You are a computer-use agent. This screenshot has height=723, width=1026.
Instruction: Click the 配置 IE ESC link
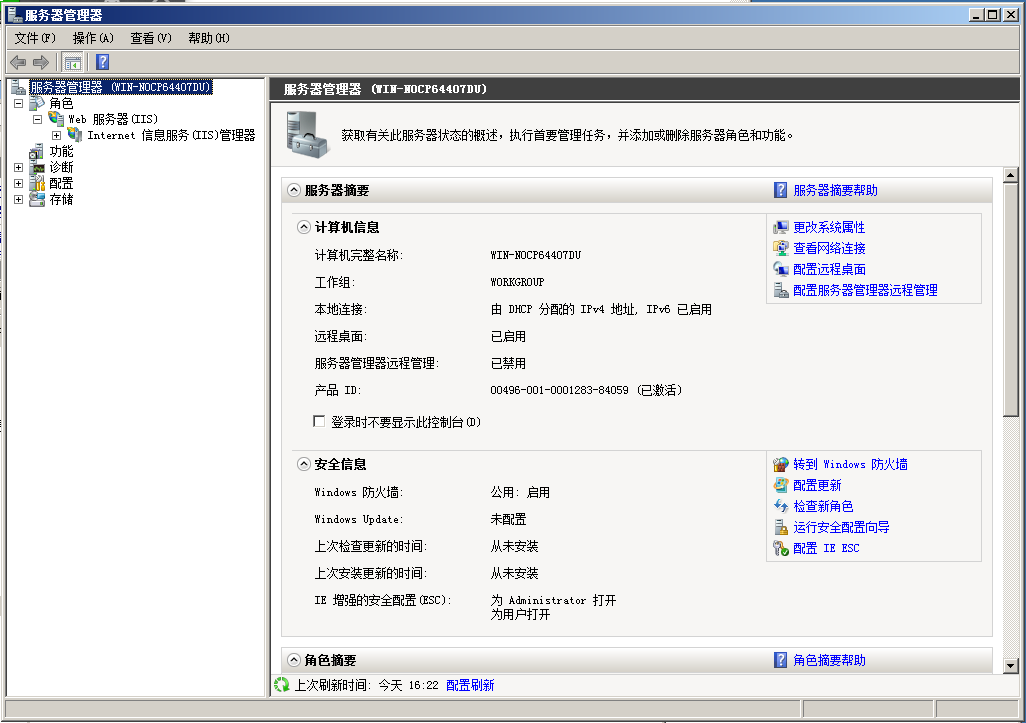(826, 548)
